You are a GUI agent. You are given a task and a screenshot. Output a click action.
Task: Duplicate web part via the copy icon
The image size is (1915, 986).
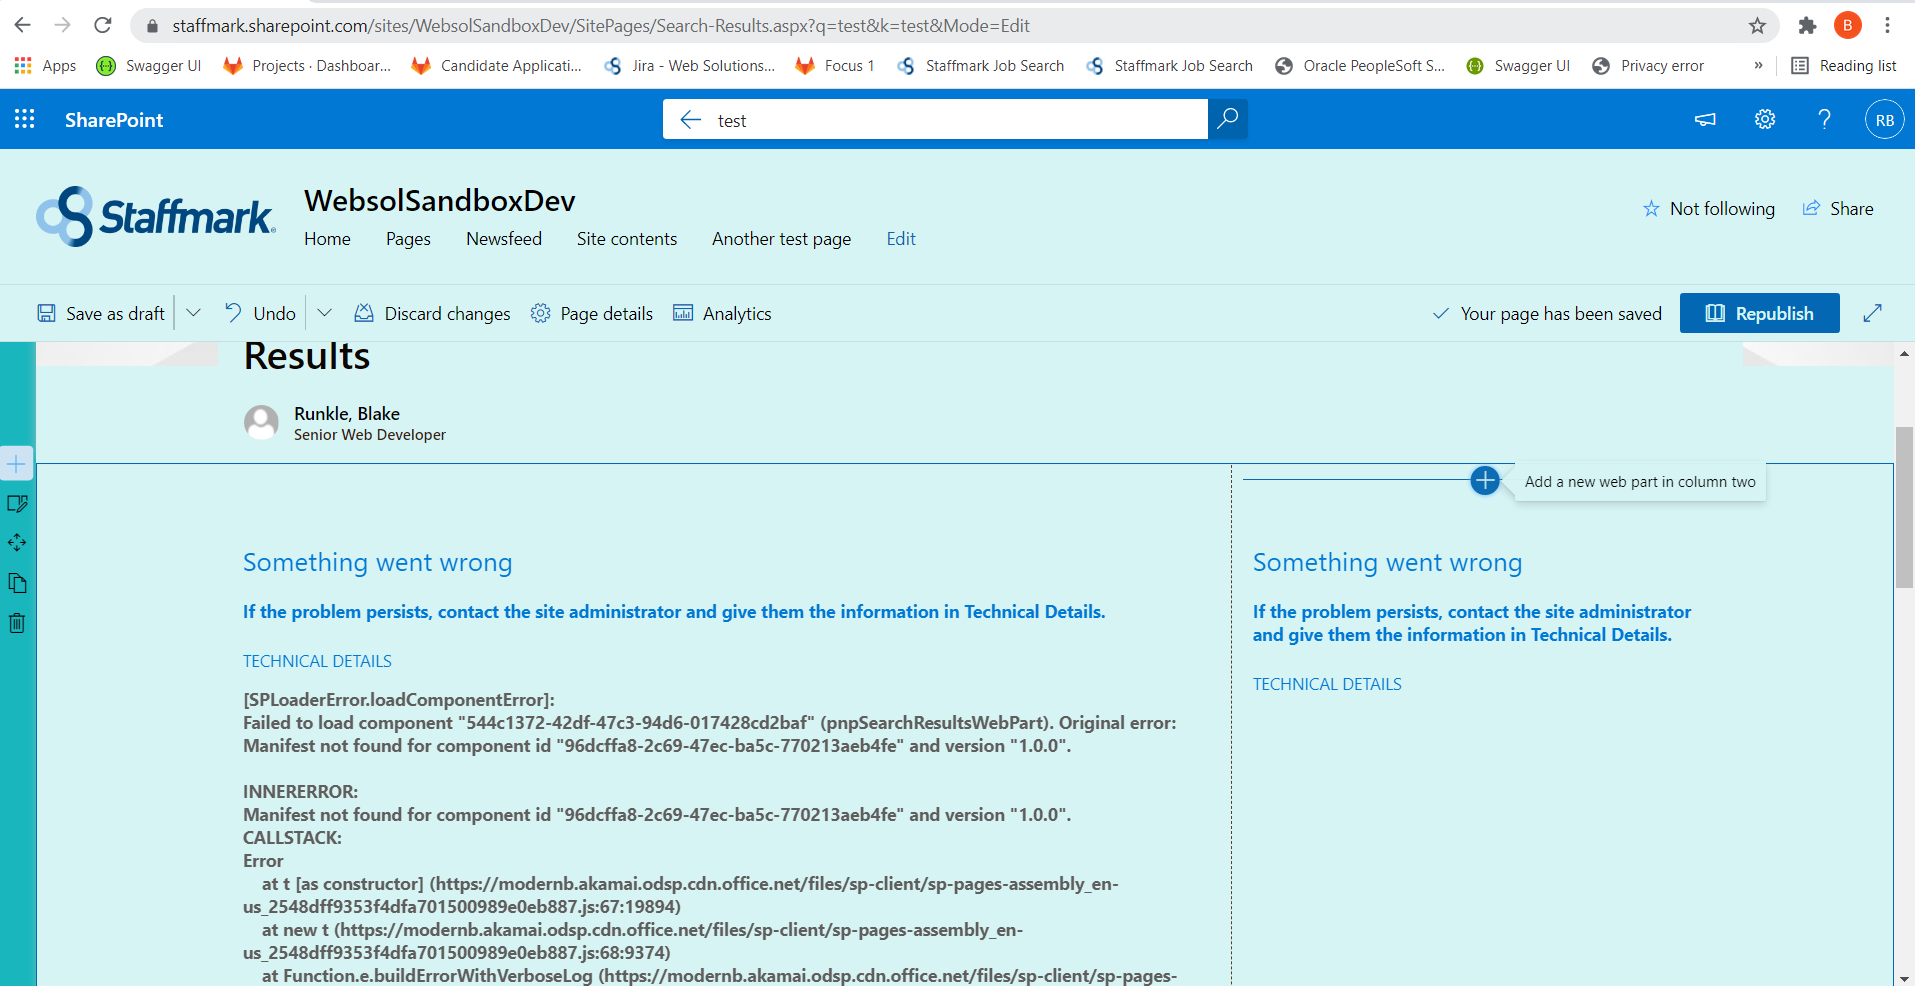click(16, 583)
